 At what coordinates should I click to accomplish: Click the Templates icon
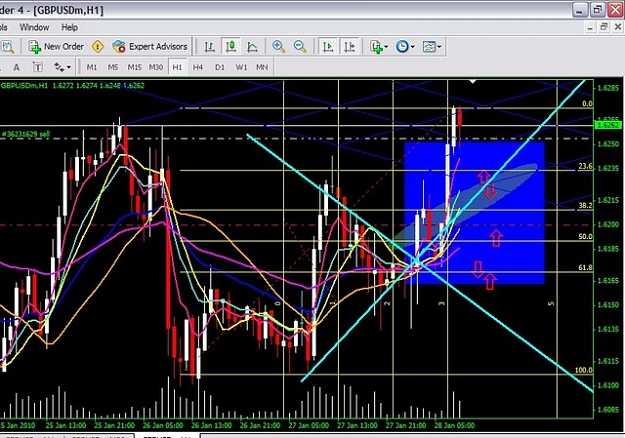click(x=429, y=47)
